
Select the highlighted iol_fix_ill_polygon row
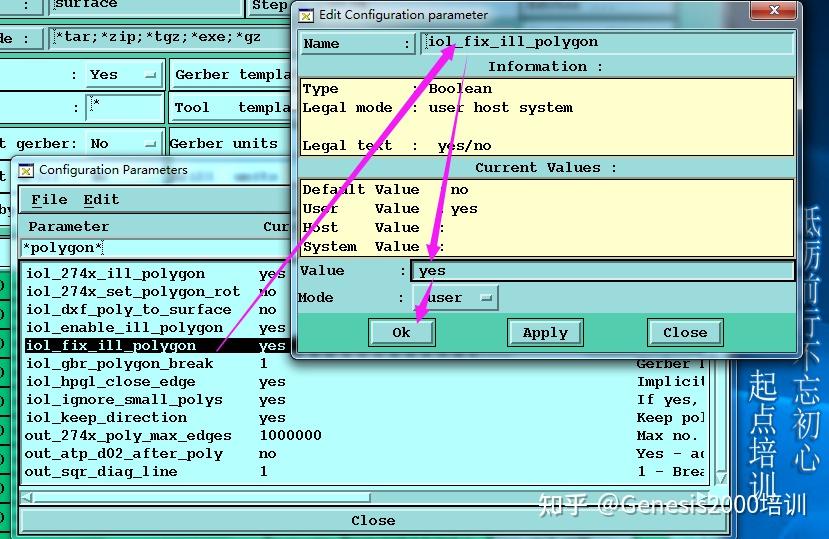pos(156,345)
